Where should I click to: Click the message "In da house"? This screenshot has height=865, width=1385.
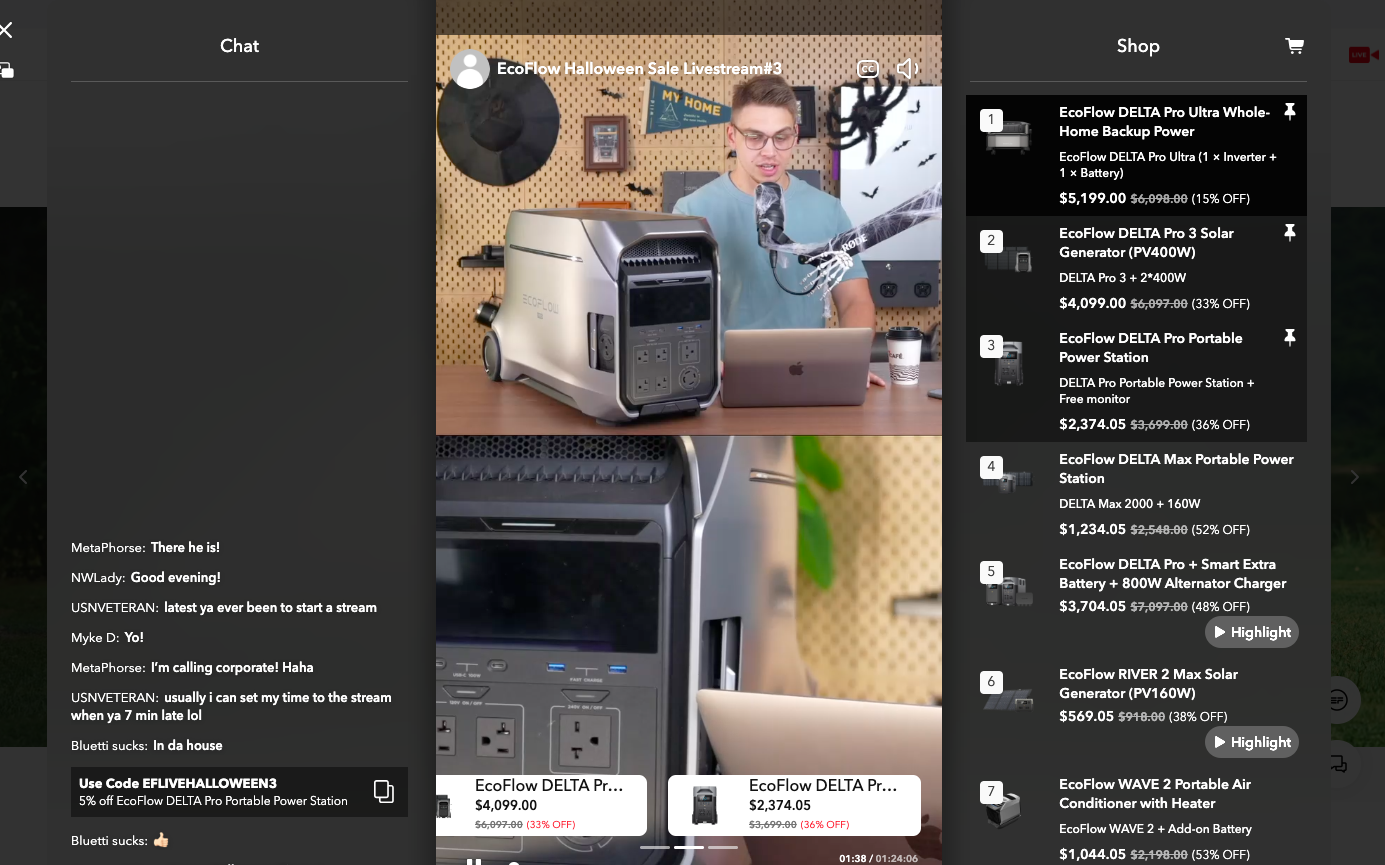pos(188,745)
